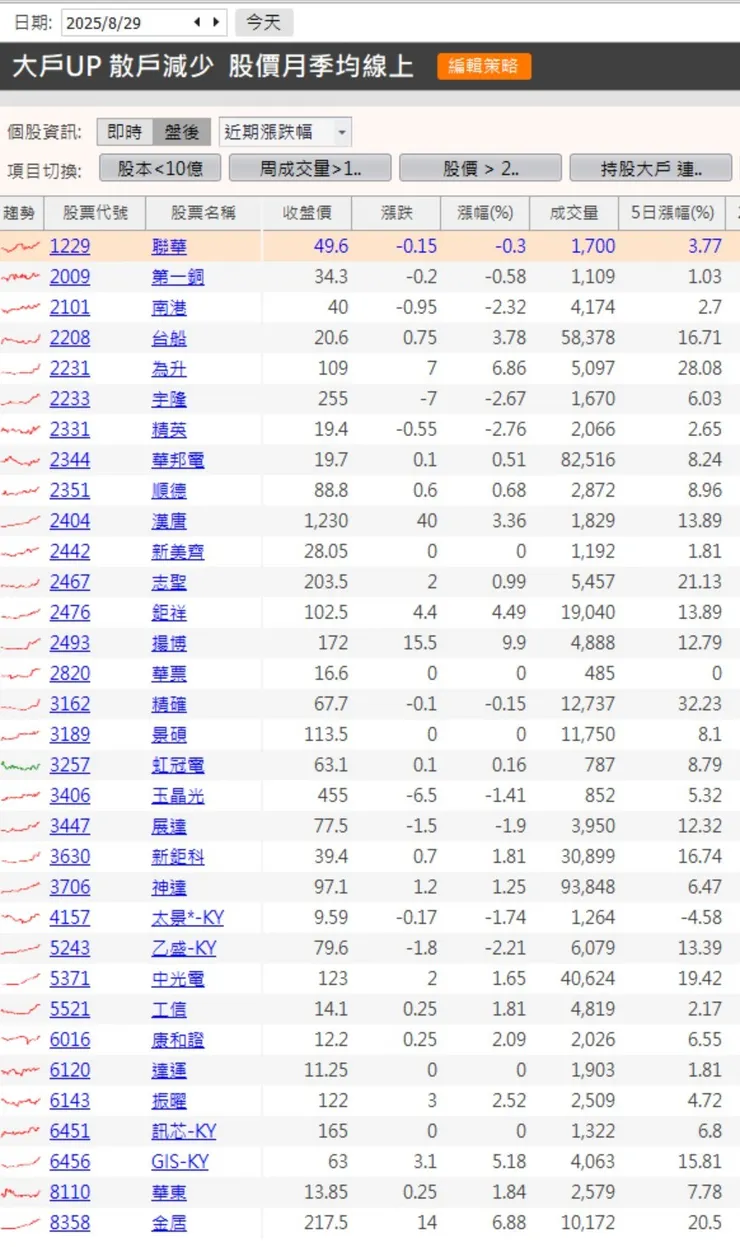Sort by 5日漲幅(%) column header

coord(673,213)
